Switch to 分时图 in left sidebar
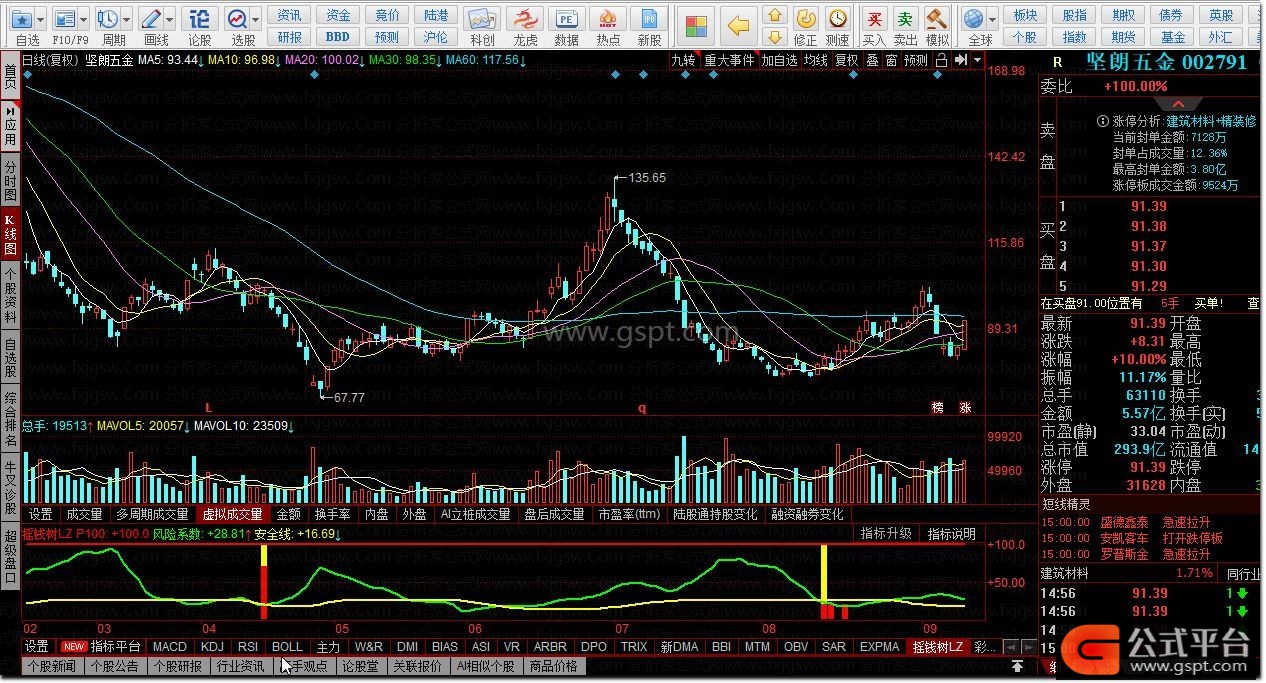This screenshot has width=1266, height=683. (x=10, y=180)
